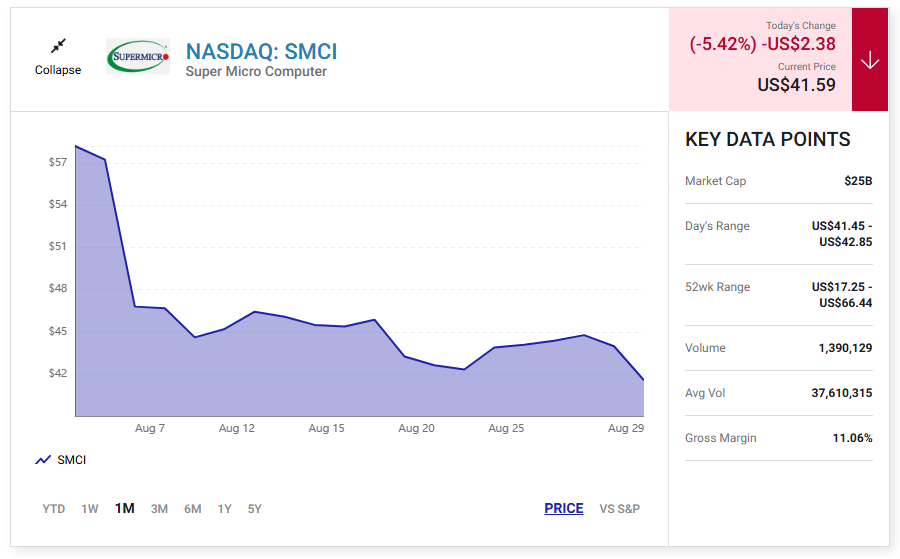
Task: Click the current price US$41.59
Action: [x=796, y=85]
